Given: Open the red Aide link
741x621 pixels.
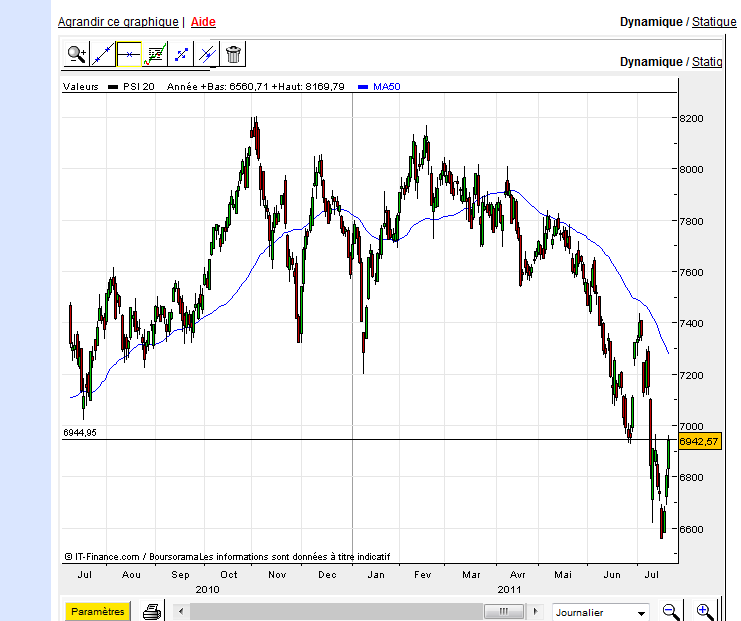Looking at the screenshot, I should tap(203, 22).
